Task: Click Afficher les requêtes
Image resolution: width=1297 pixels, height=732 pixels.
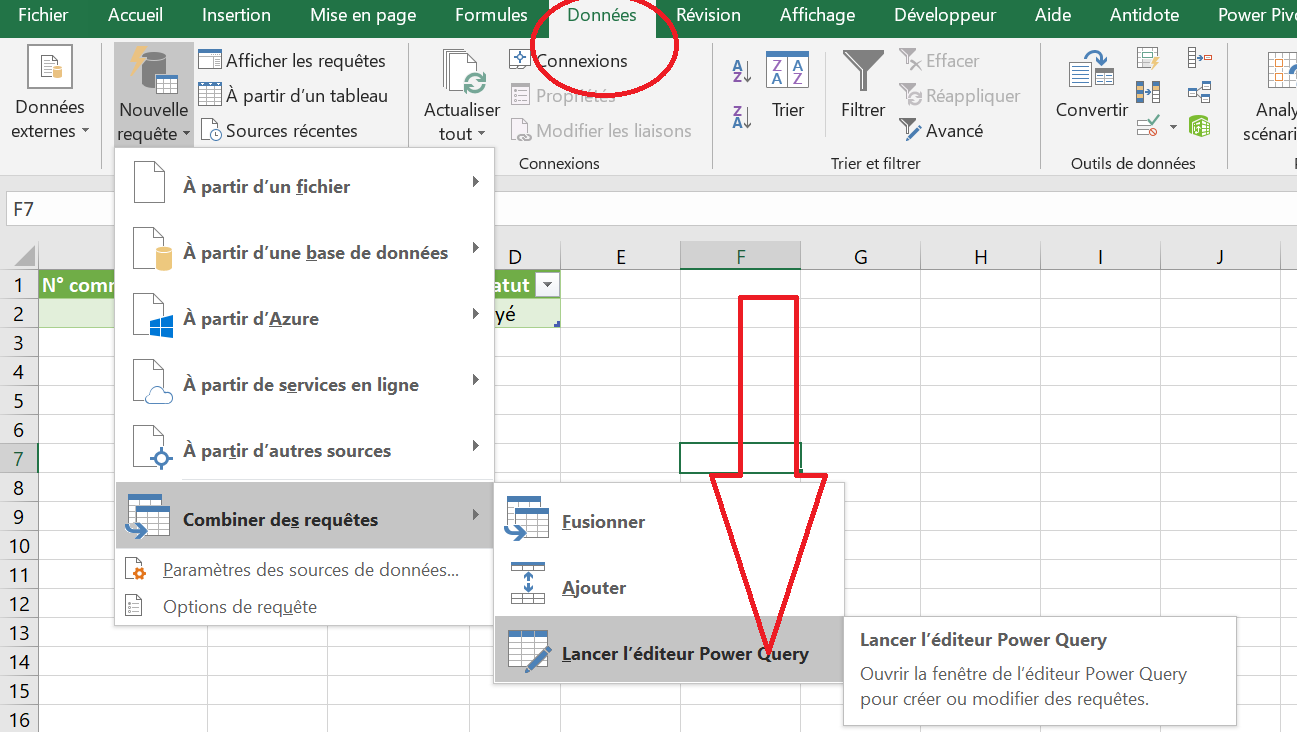Action: (292, 61)
